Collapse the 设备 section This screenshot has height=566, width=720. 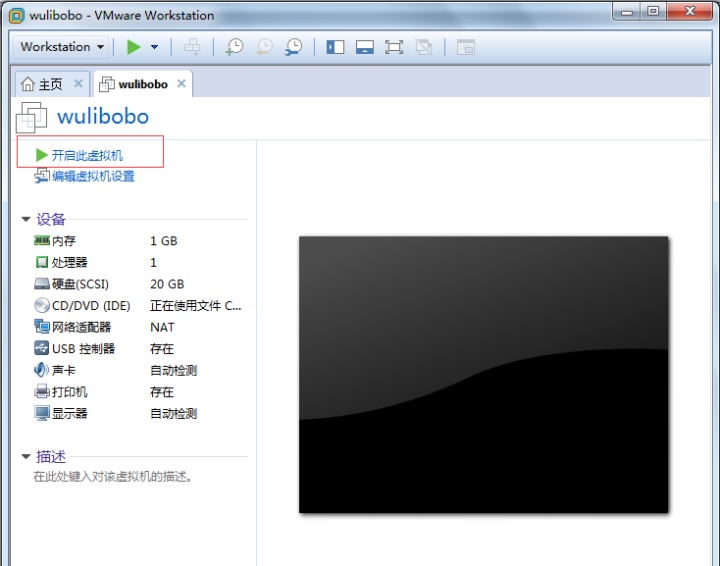click(x=26, y=219)
